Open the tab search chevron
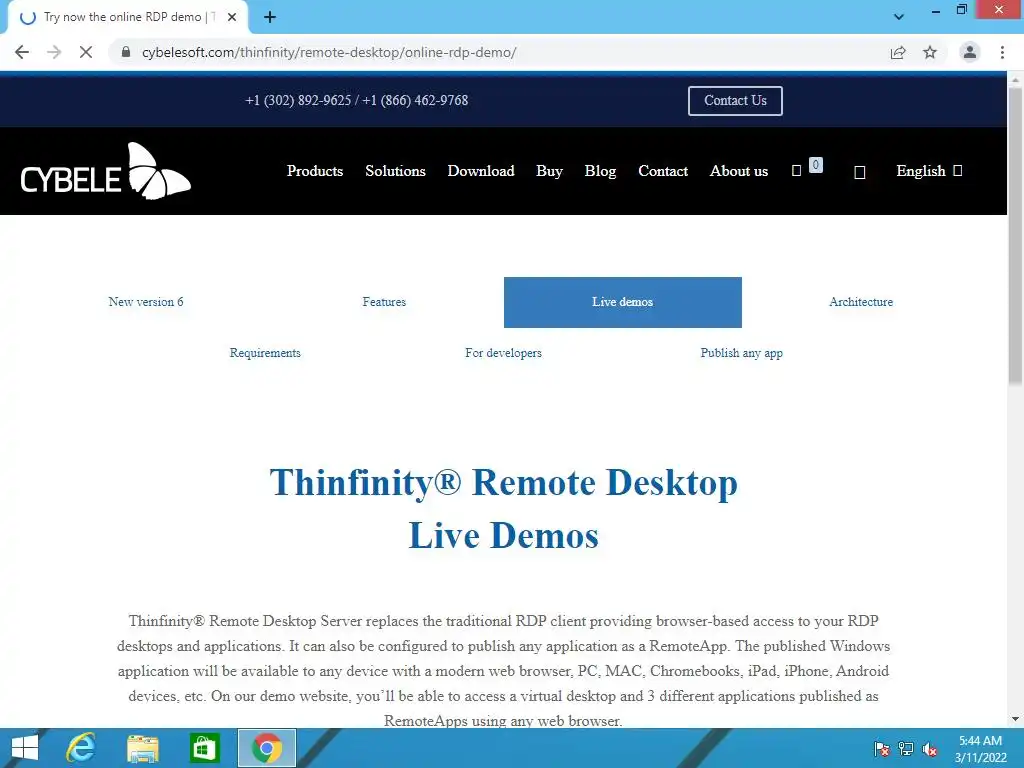Viewport: 1024px width, 768px height. click(899, 17)
